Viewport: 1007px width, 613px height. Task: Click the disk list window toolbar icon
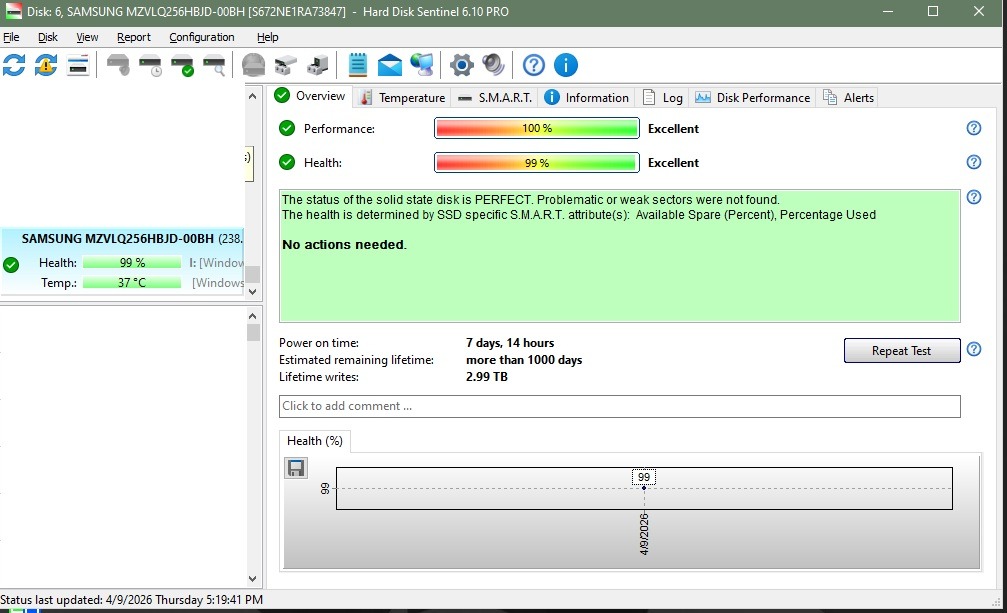click(78, 65)
